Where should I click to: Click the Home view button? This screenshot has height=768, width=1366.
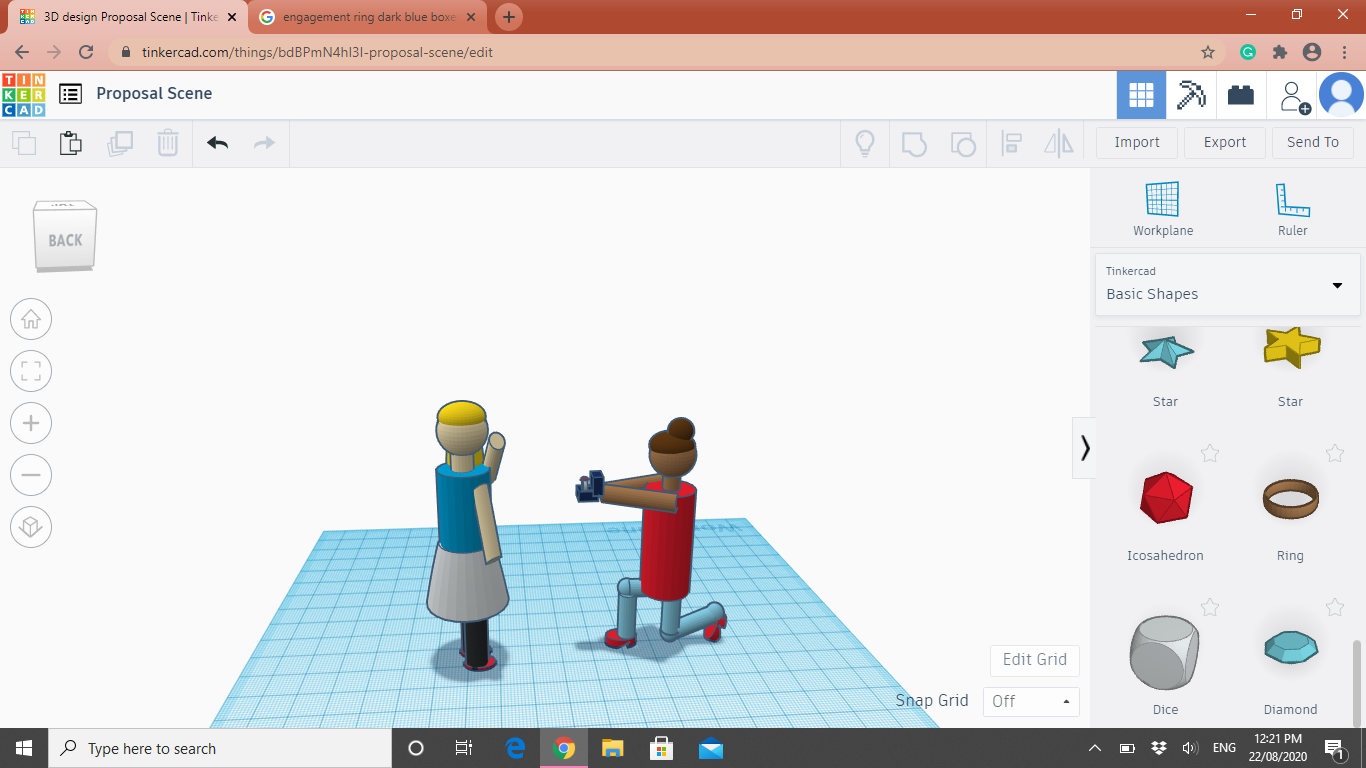[31, 320]
